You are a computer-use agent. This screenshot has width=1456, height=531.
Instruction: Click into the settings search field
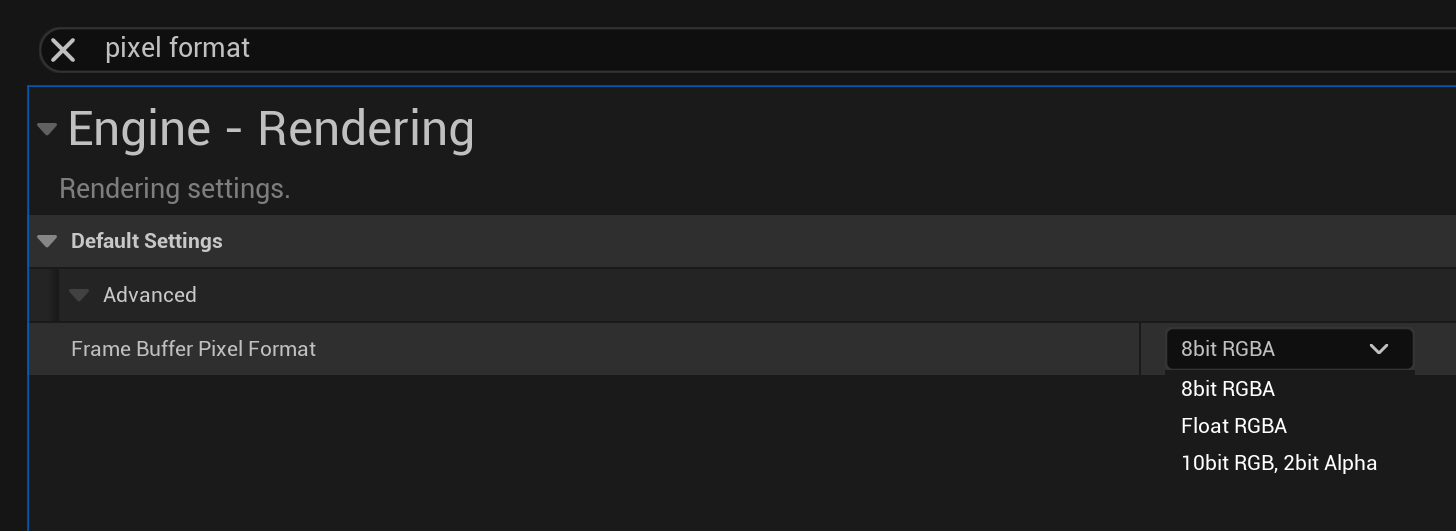[x=700, y=49]
